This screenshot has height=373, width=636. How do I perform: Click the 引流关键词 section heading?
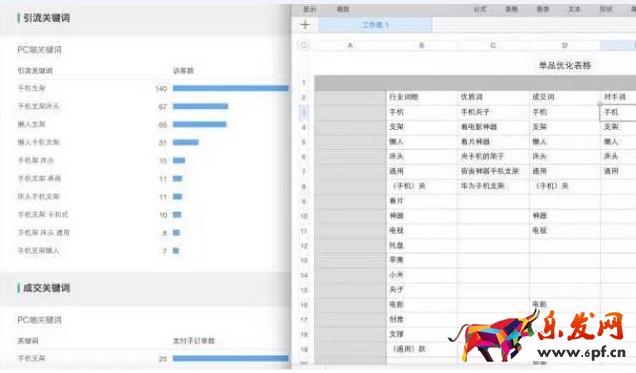pos(46,18)
